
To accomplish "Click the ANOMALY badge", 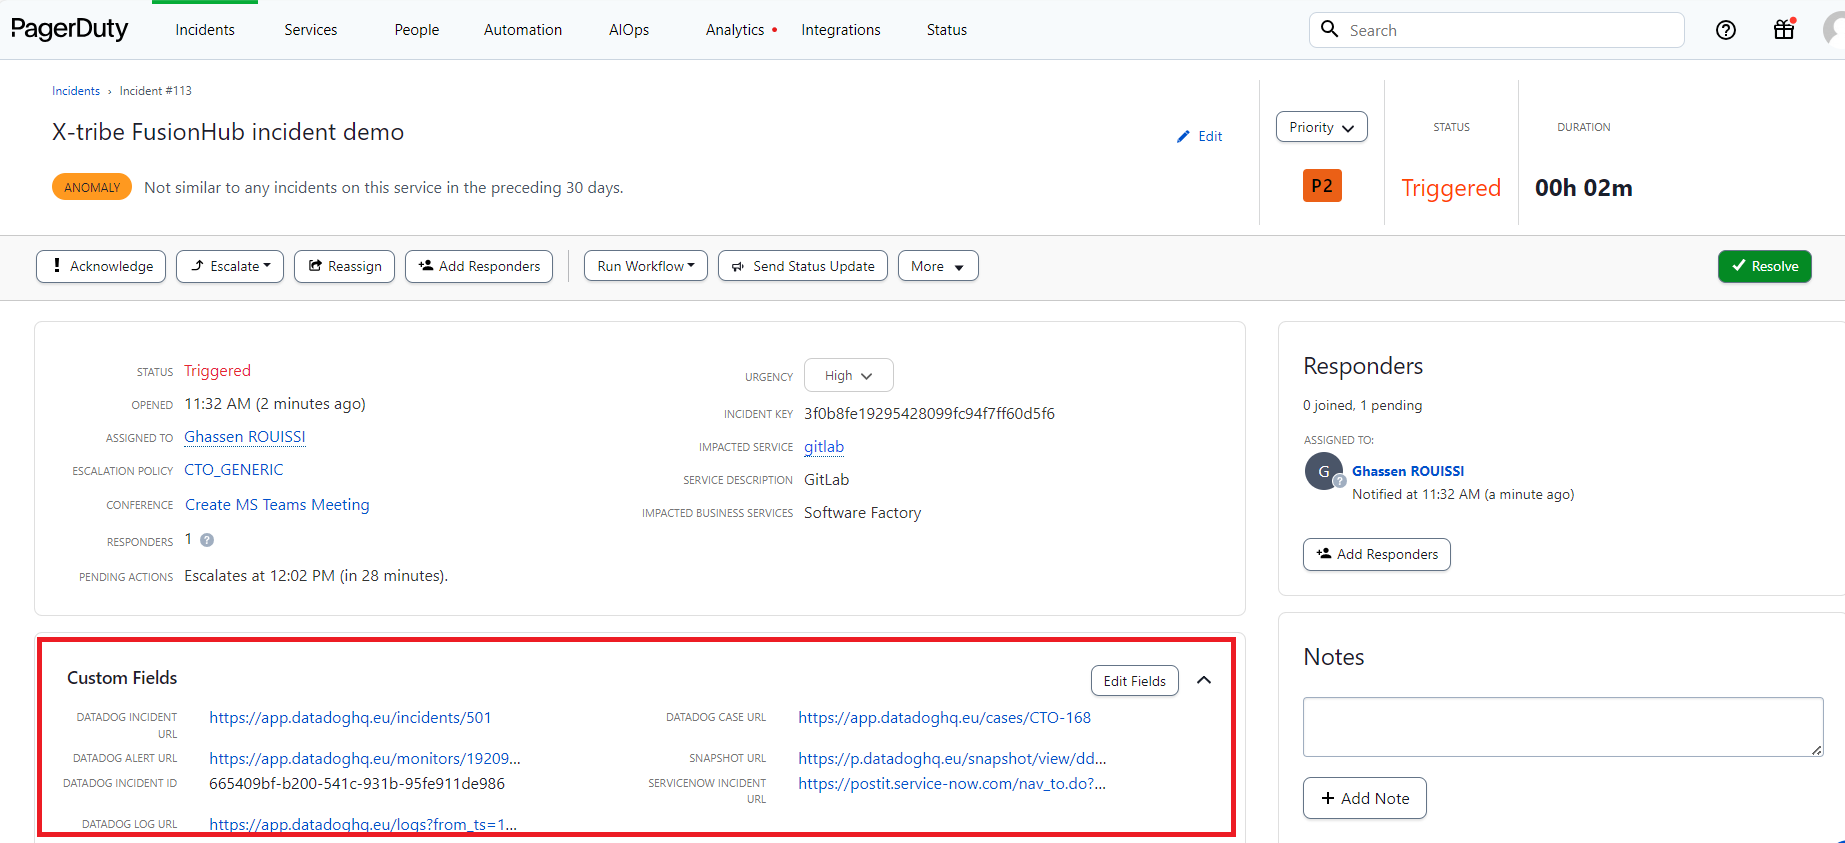I will coord(92,187).
